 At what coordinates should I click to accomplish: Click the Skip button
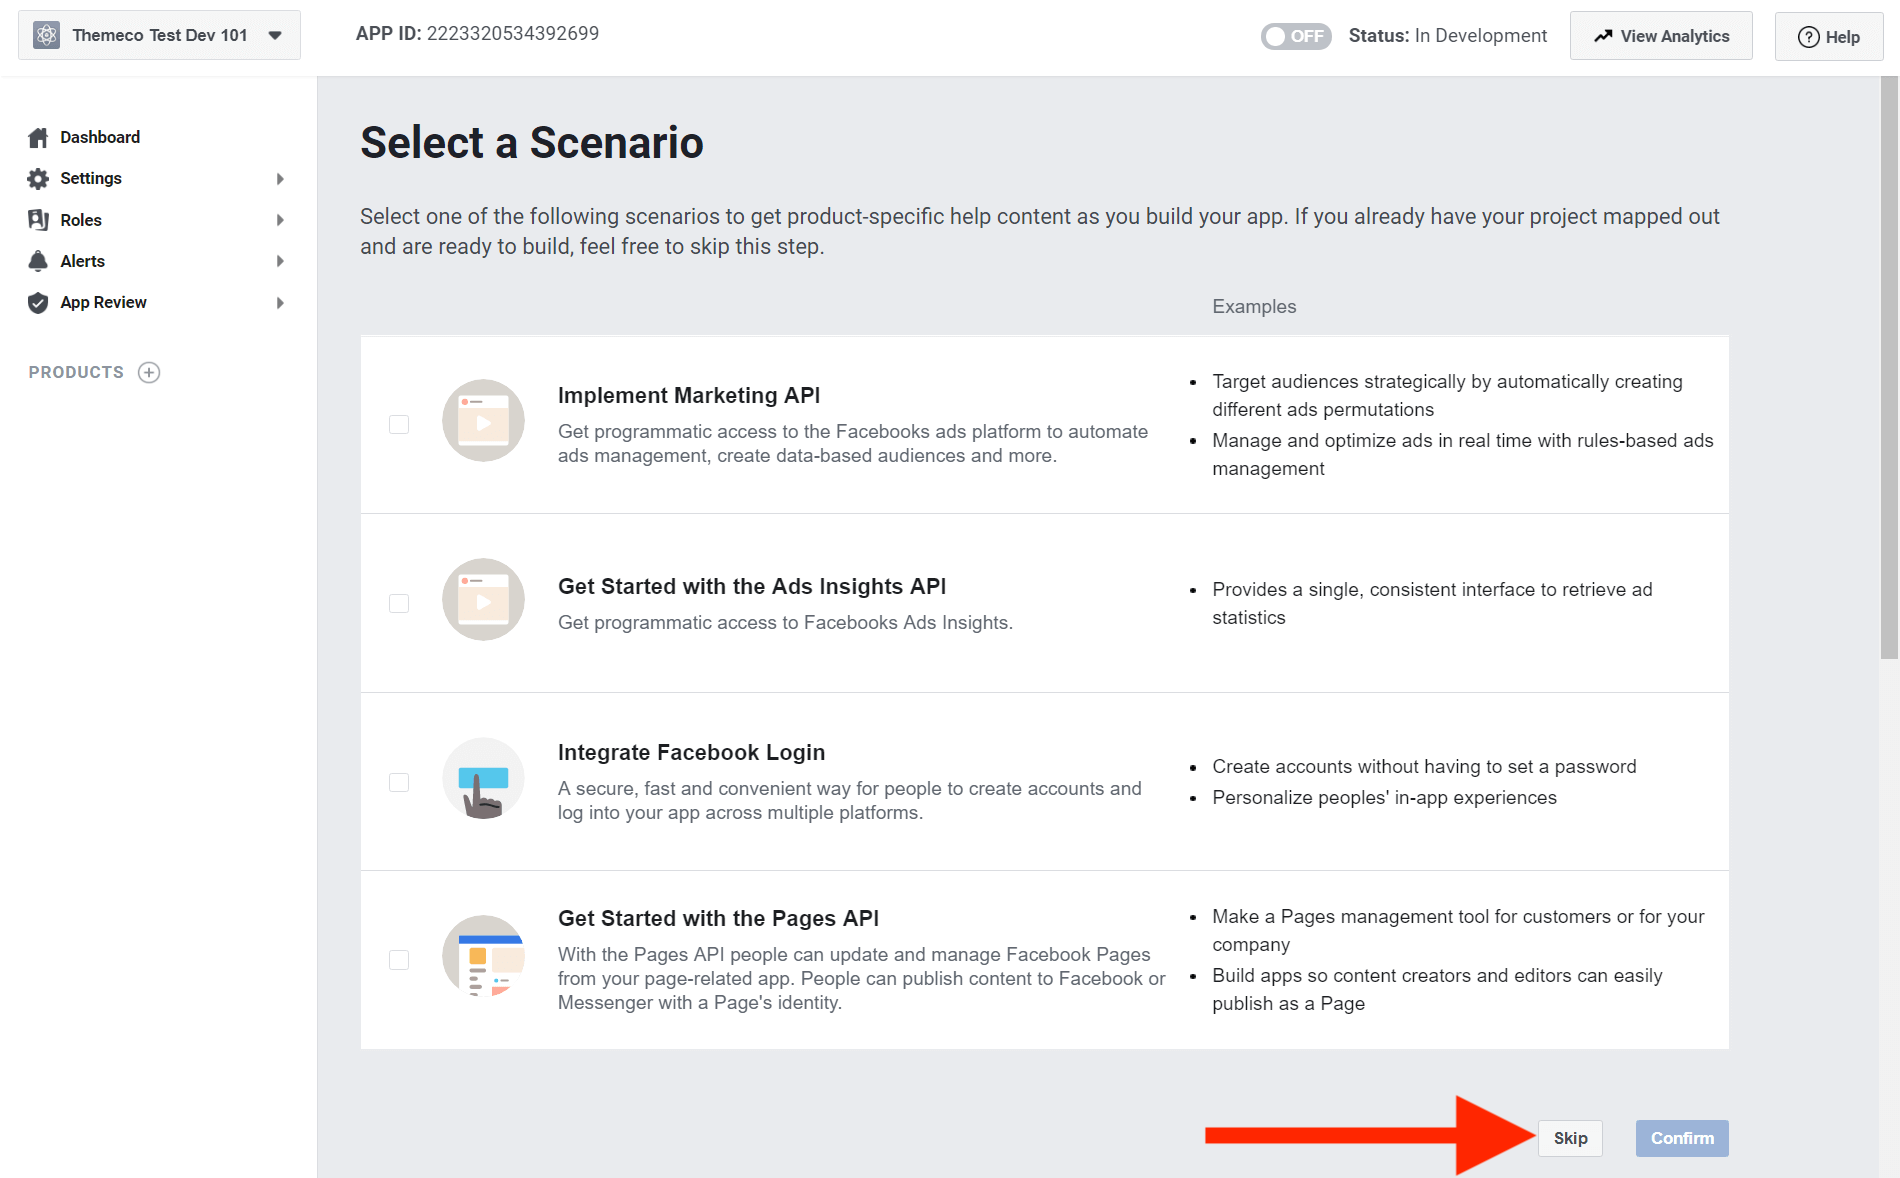(1569, 1138)
